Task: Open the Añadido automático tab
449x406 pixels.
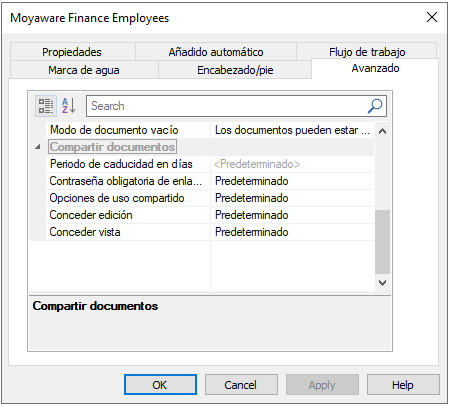Action: click(216, 52)
